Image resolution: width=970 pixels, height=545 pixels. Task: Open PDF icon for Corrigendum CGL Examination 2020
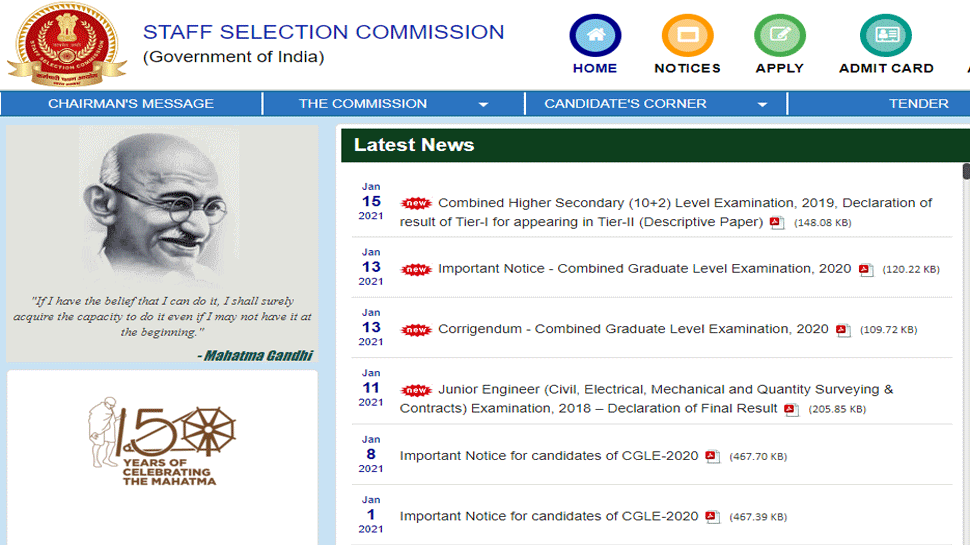(843, 330)
